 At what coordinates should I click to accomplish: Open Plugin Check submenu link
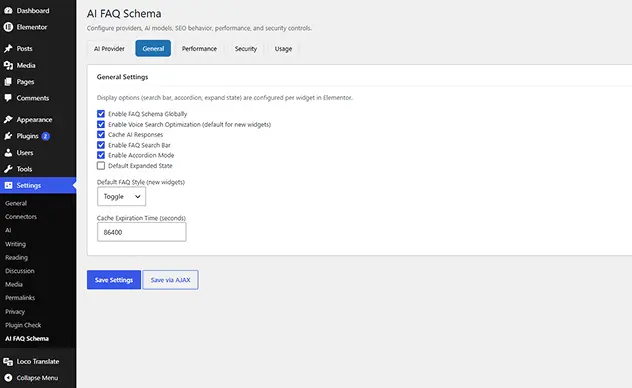tap(23, 325)
